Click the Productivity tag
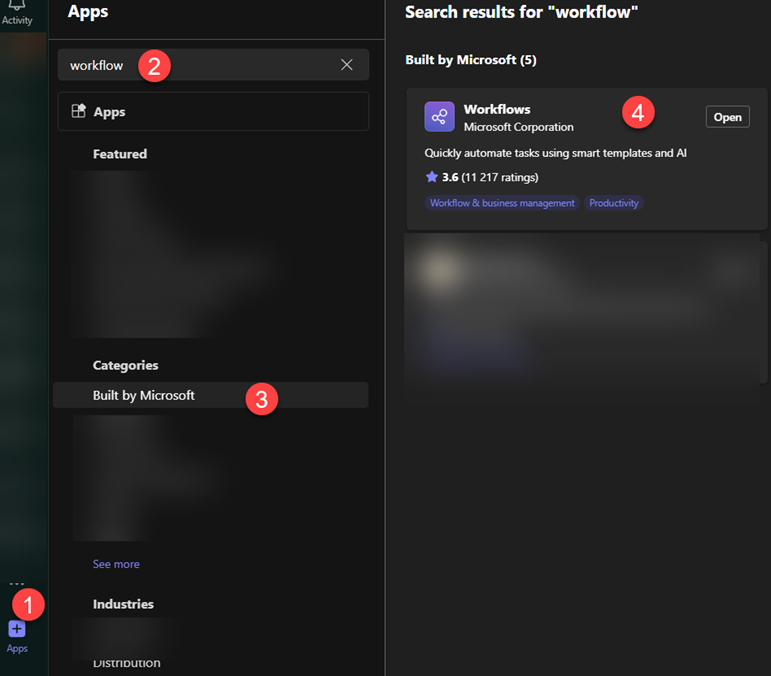Viewport: 771px width, 676px height. [x=613, y=203]
